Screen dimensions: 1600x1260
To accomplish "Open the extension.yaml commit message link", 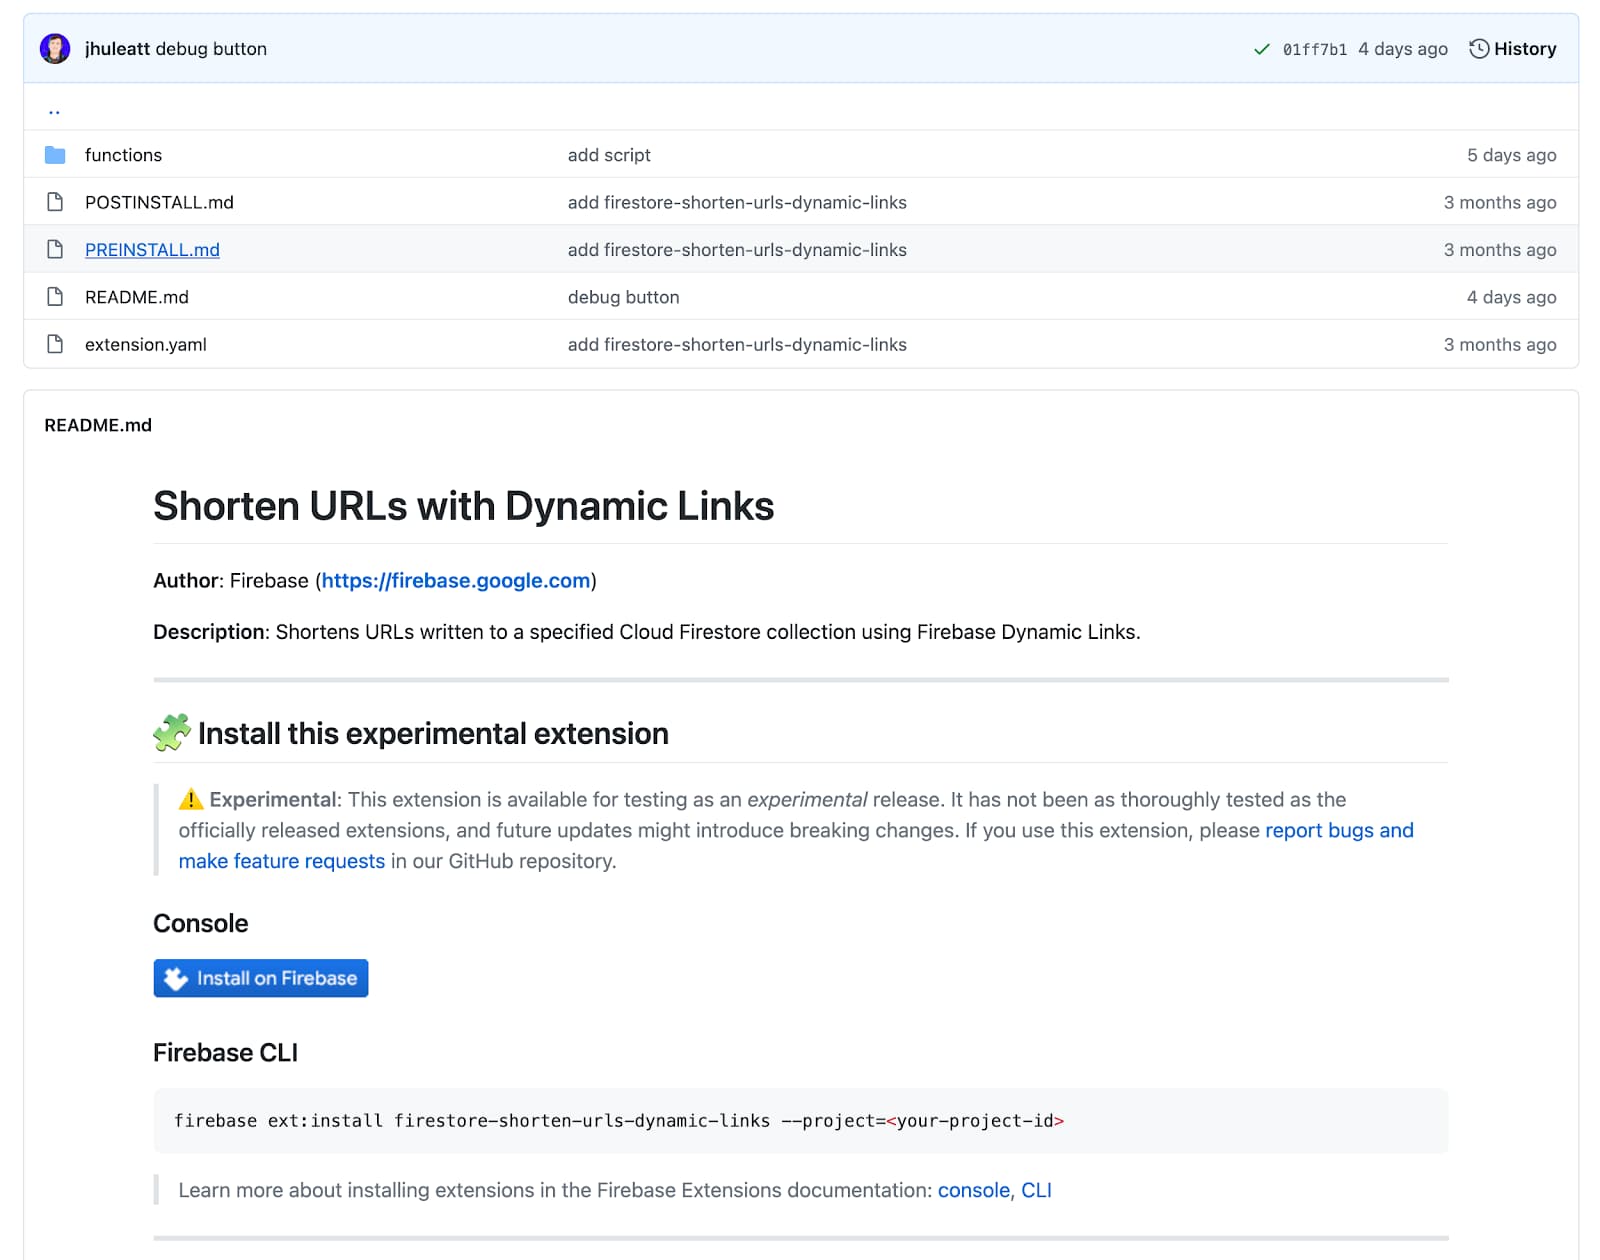I will 737,344.
